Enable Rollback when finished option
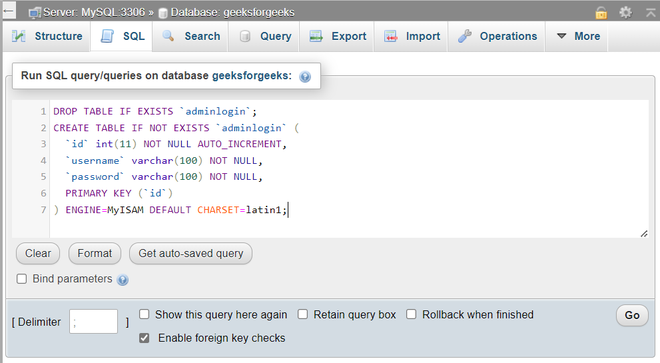This screenshot has height=363, width=660. 411,314
